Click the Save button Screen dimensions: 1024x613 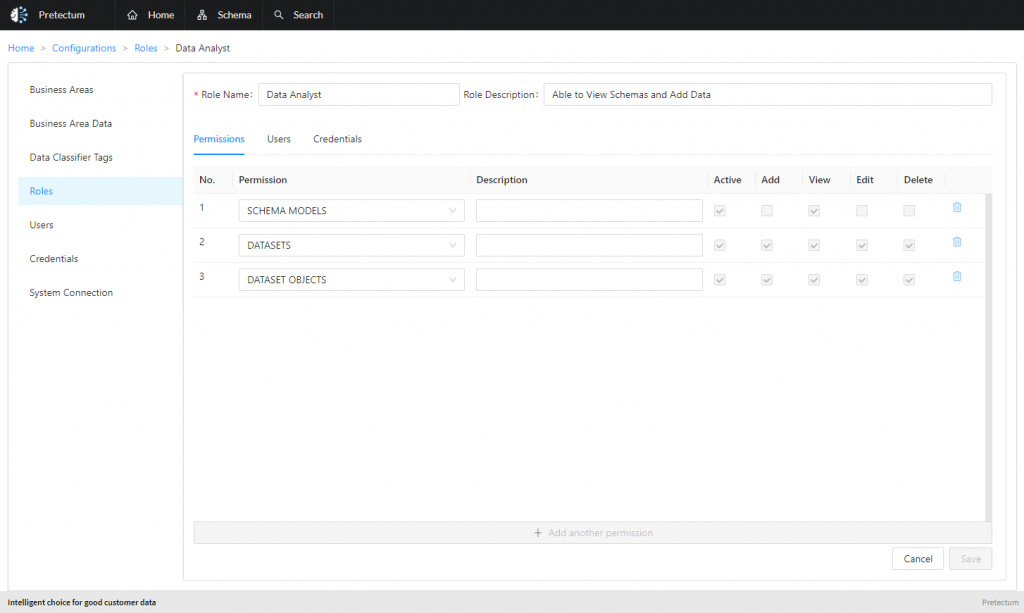pos(970,559)
